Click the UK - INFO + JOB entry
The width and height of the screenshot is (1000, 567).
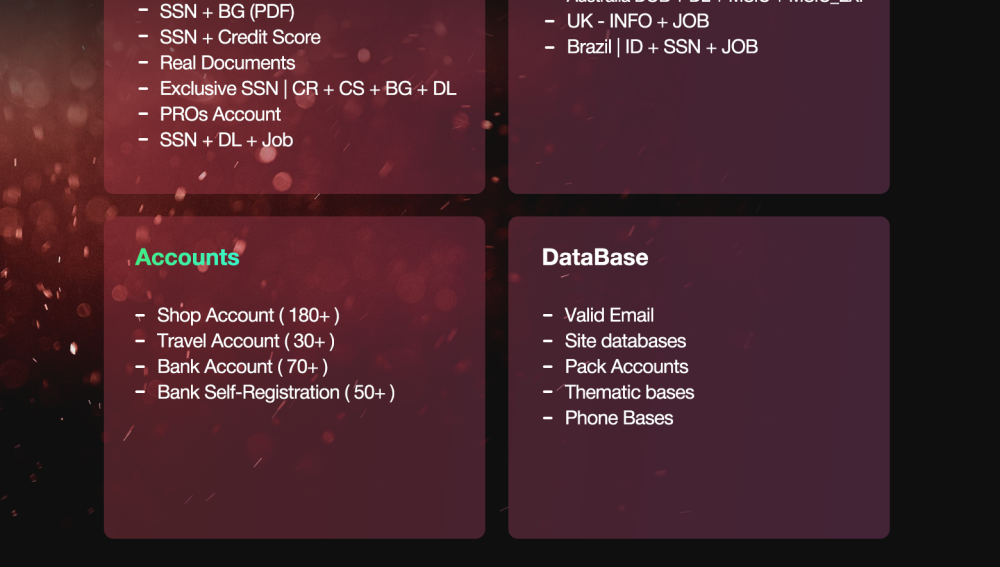click(638, 21)
